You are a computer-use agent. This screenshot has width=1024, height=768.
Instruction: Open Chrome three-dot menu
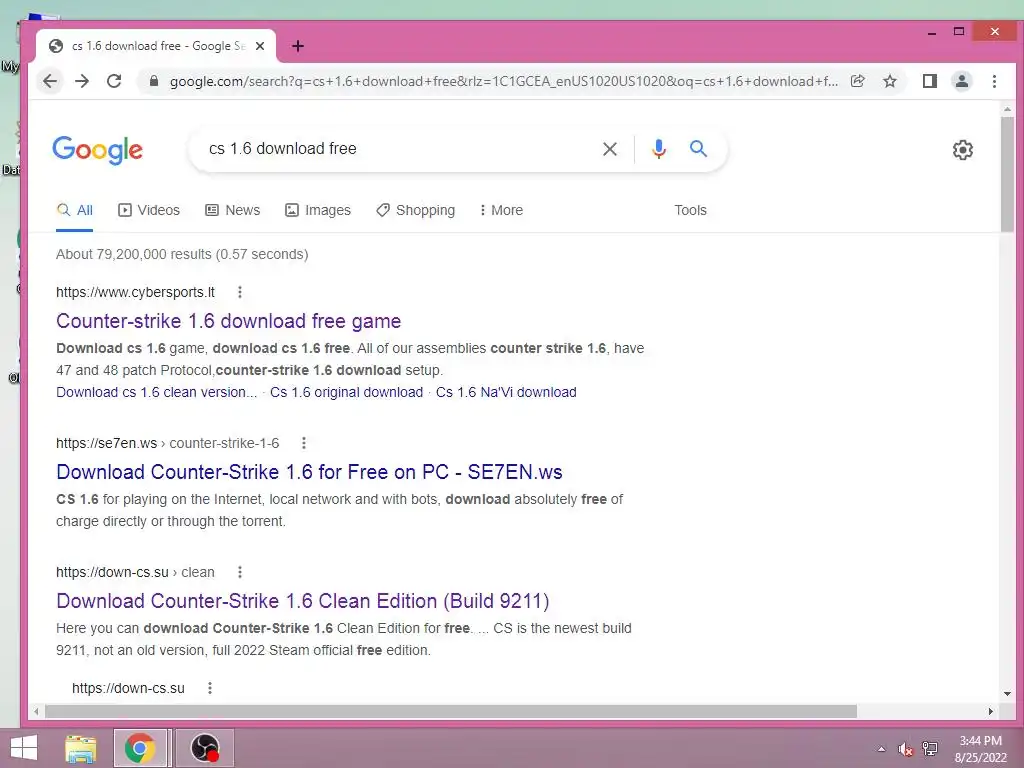994,81
